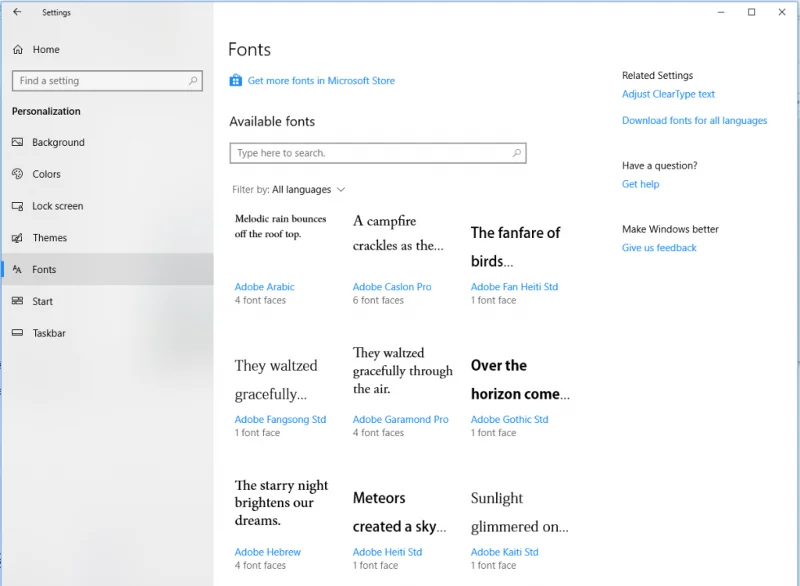
Task: Click the Microsoft Store bag icon
Action: [235, 81]
